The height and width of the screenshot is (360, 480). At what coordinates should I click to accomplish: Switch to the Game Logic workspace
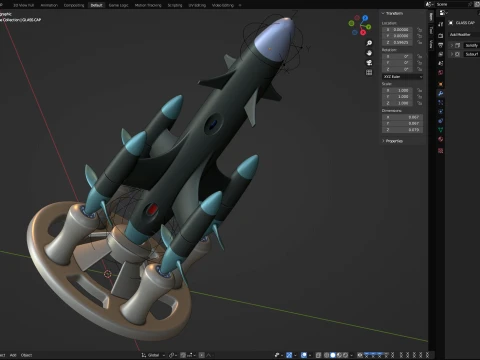118,5
